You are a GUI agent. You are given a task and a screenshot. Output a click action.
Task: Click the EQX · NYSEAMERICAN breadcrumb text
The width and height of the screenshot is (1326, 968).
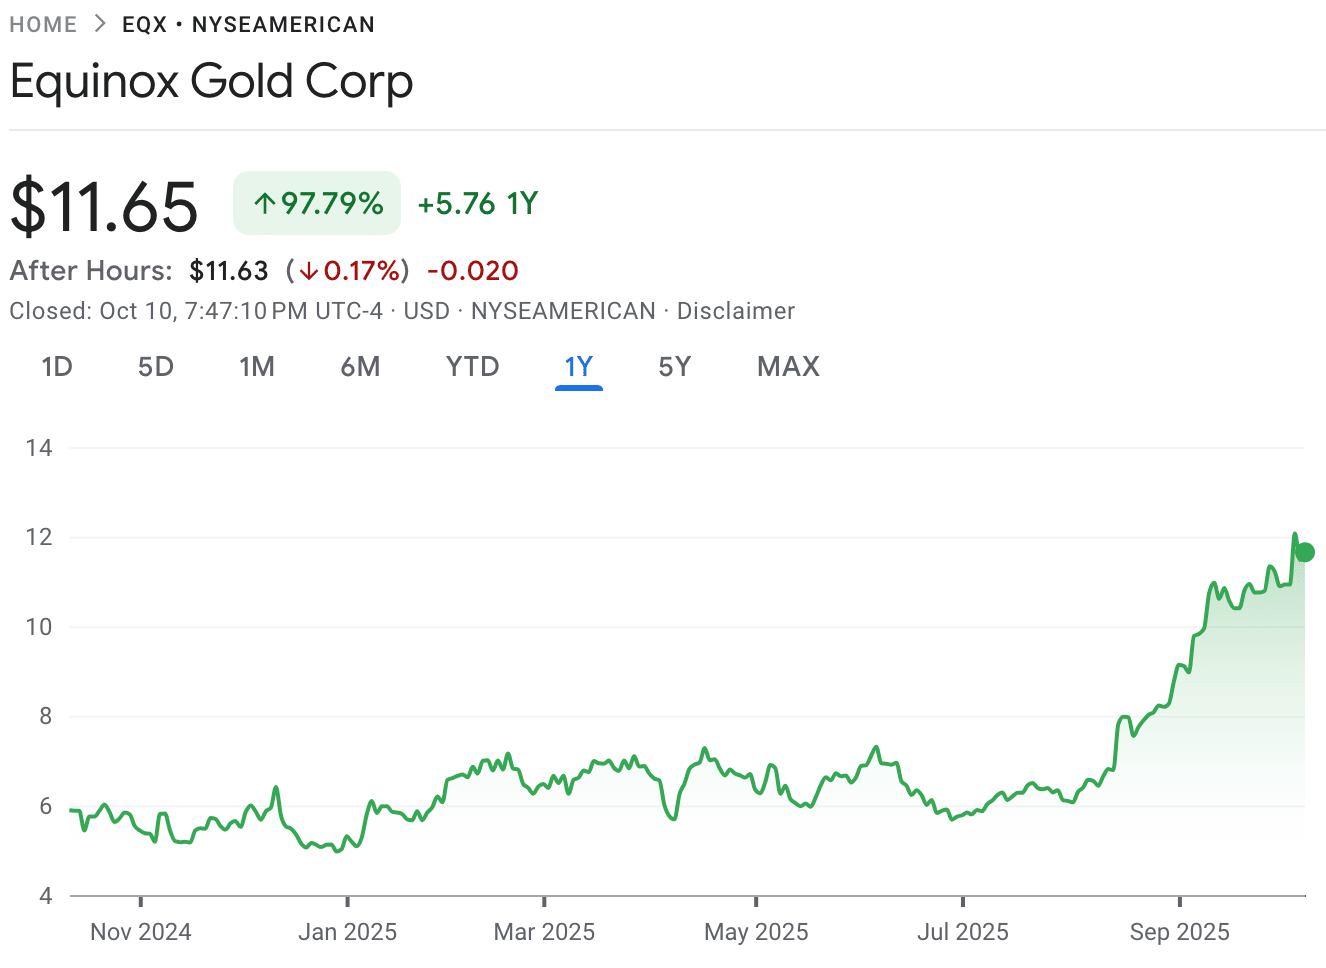pyautogui.click(x=248, y=25)
